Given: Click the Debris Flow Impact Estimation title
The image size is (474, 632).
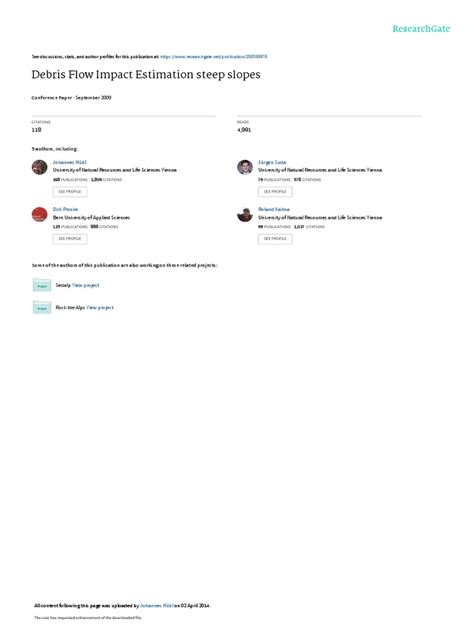Looking at the screenshot, I should [x=146, y=75].
